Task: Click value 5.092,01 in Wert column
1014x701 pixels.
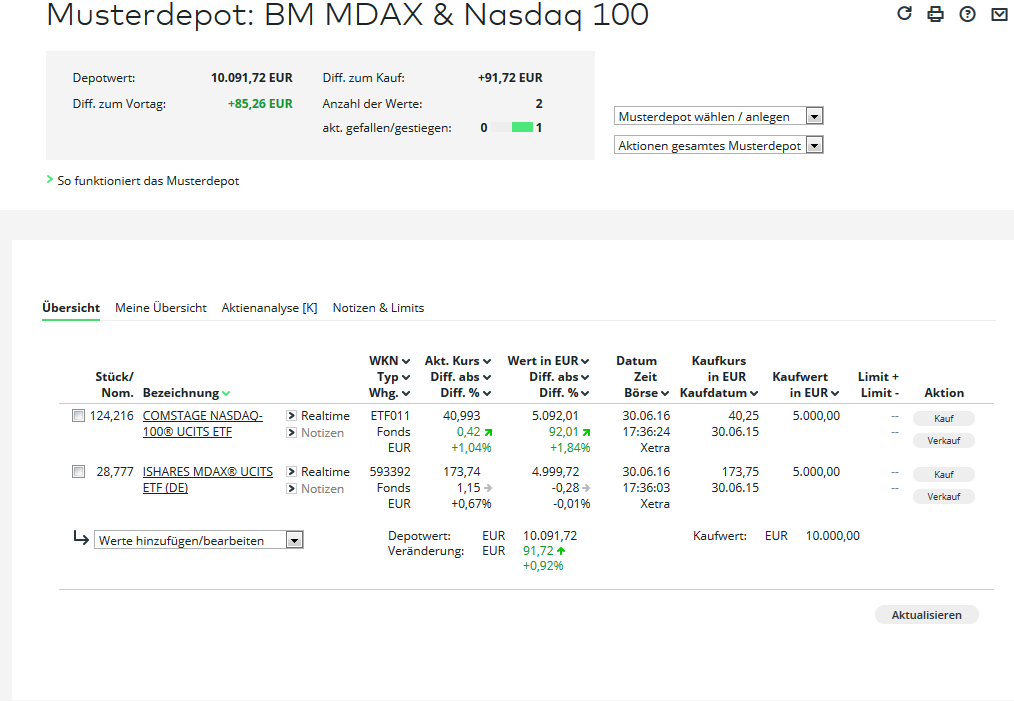Action: (x=555, y=416)
